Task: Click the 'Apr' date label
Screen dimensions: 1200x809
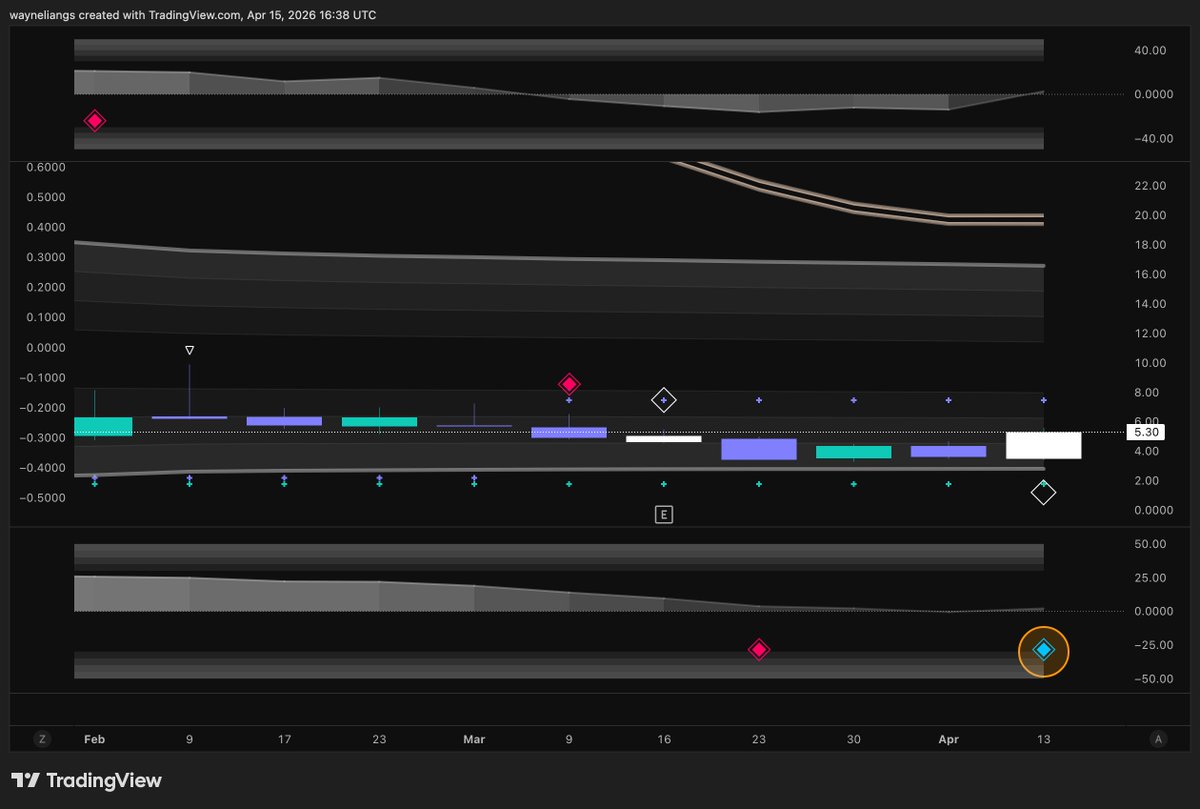Action: (948, 740)
